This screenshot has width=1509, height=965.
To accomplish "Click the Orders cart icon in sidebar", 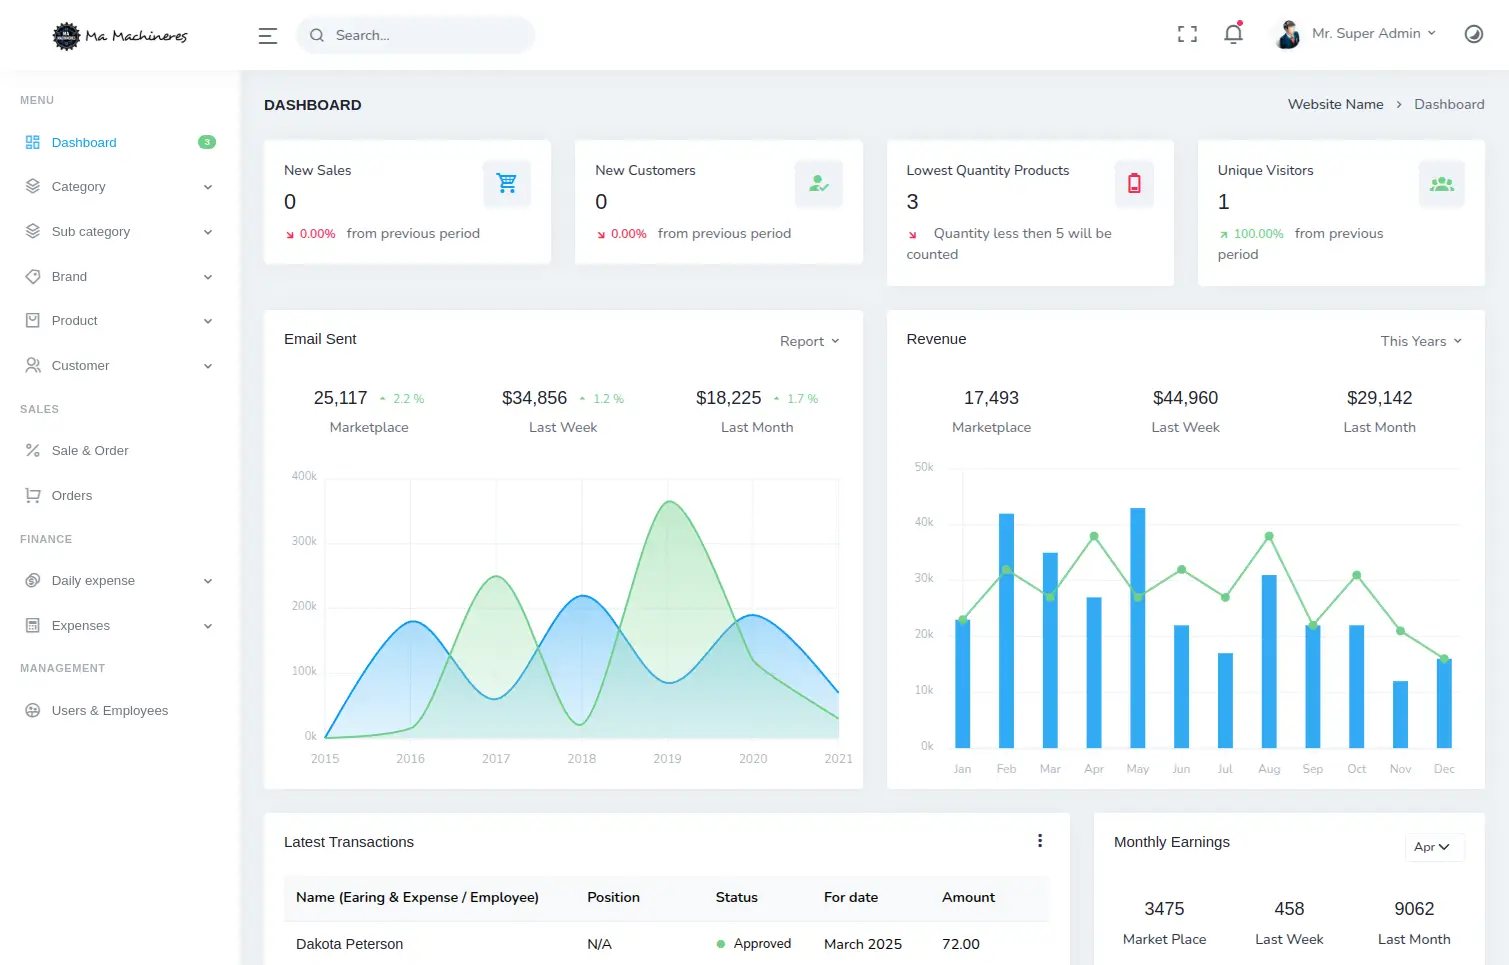I will pyautogui.click(x=33, y=495).
